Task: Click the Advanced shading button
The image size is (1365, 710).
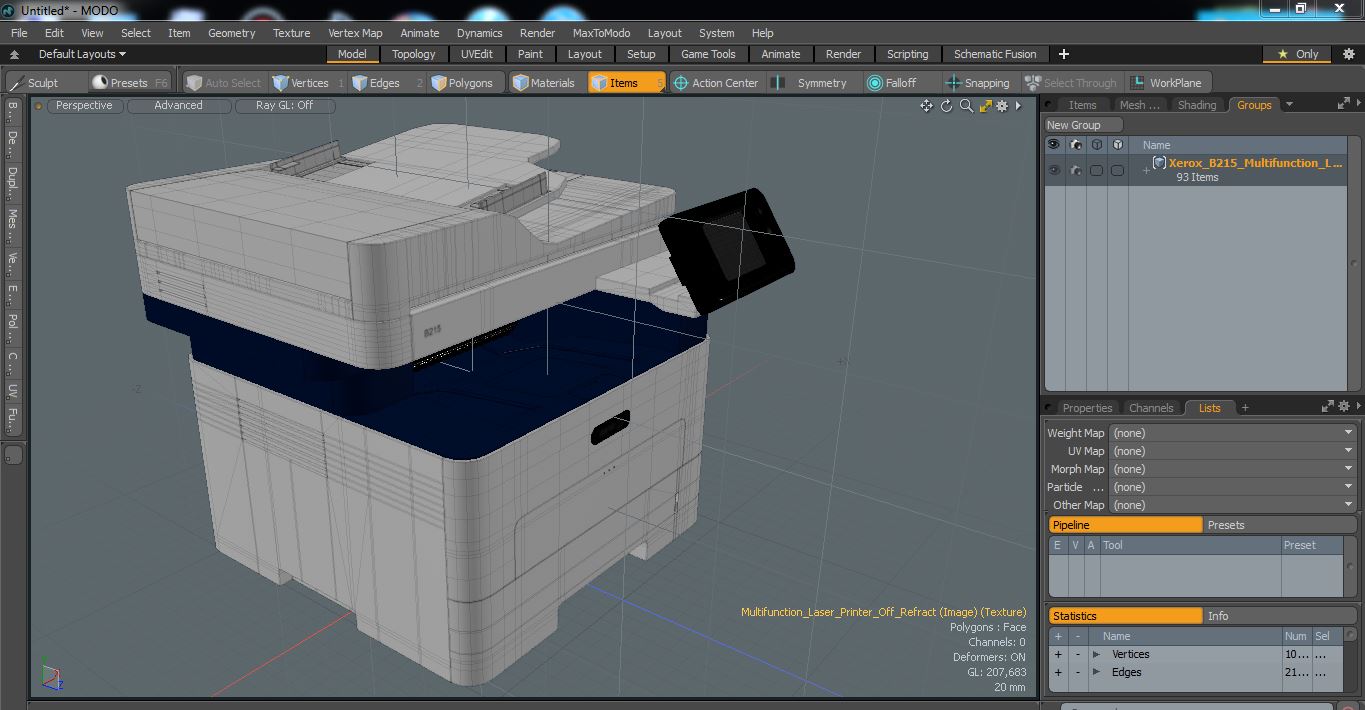Action: [x=178, y=105]
